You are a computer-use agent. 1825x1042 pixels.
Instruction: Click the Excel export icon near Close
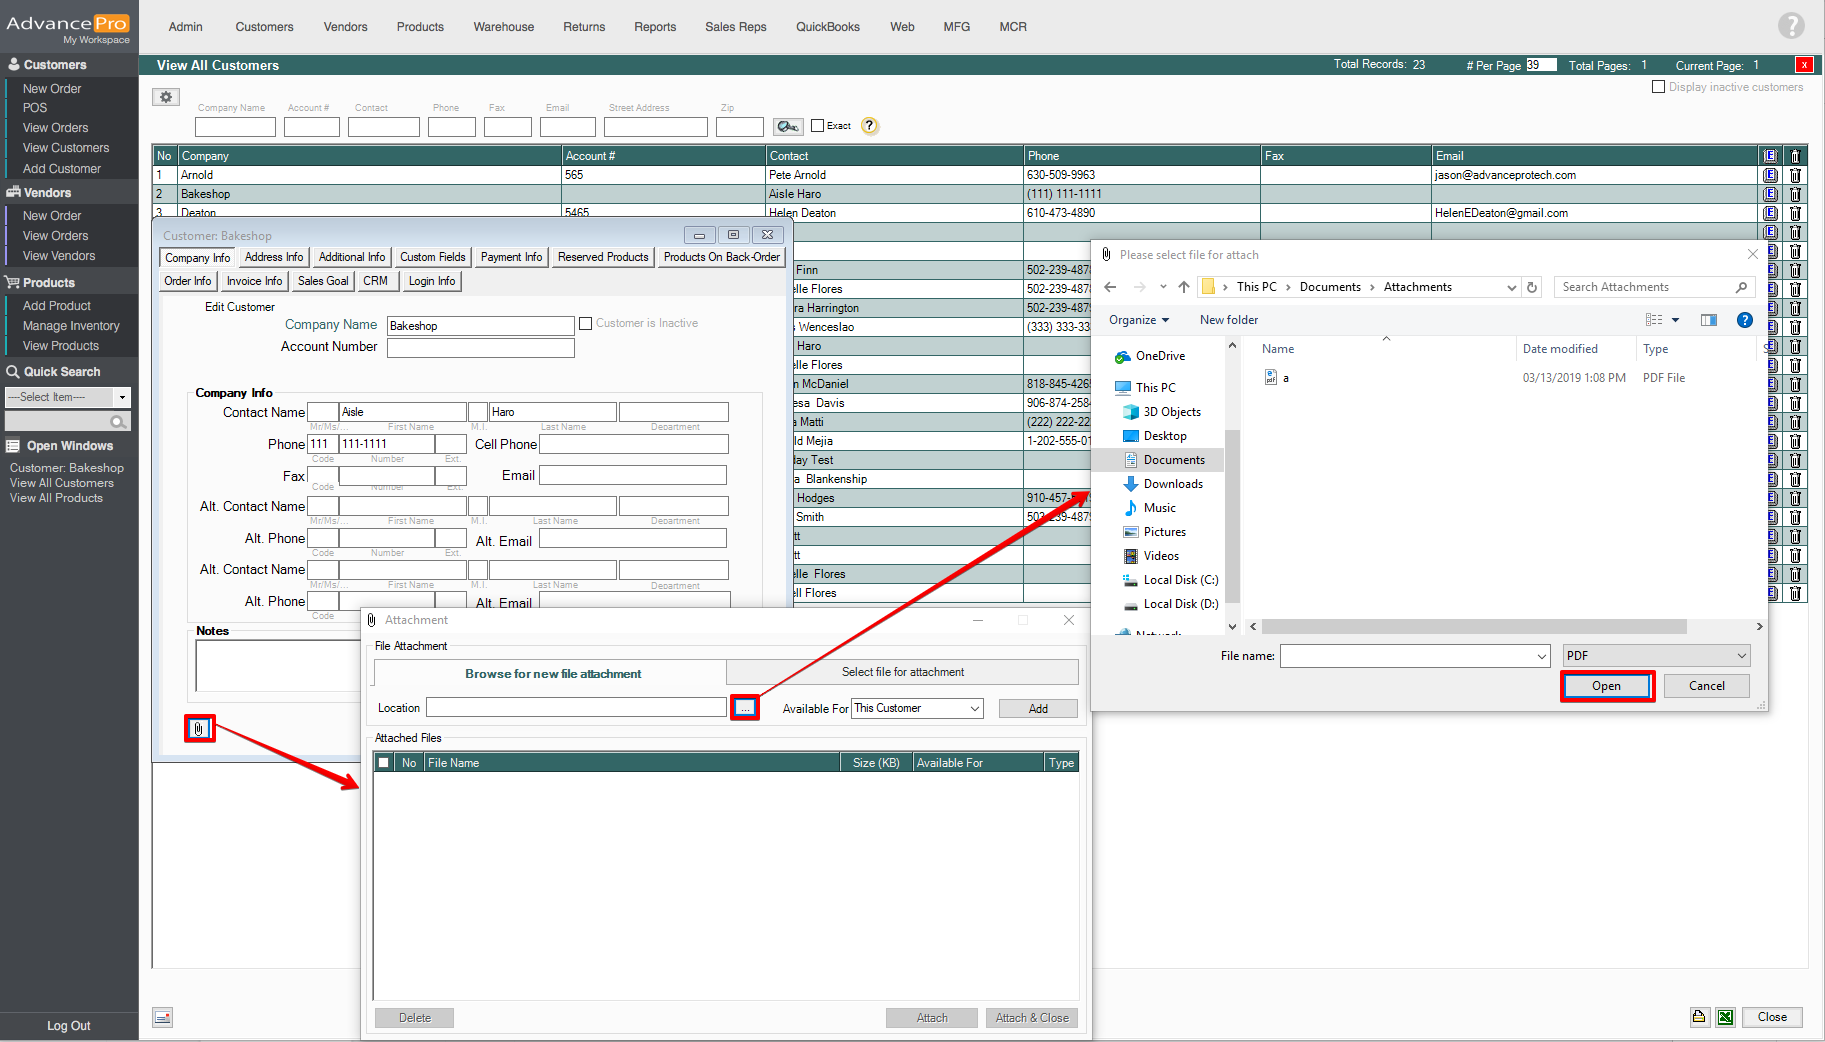1725,1017
